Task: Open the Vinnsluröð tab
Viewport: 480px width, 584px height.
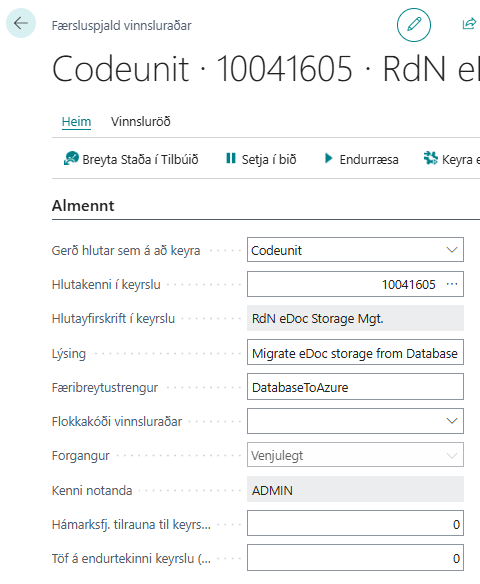Action: tap(140, 121)
